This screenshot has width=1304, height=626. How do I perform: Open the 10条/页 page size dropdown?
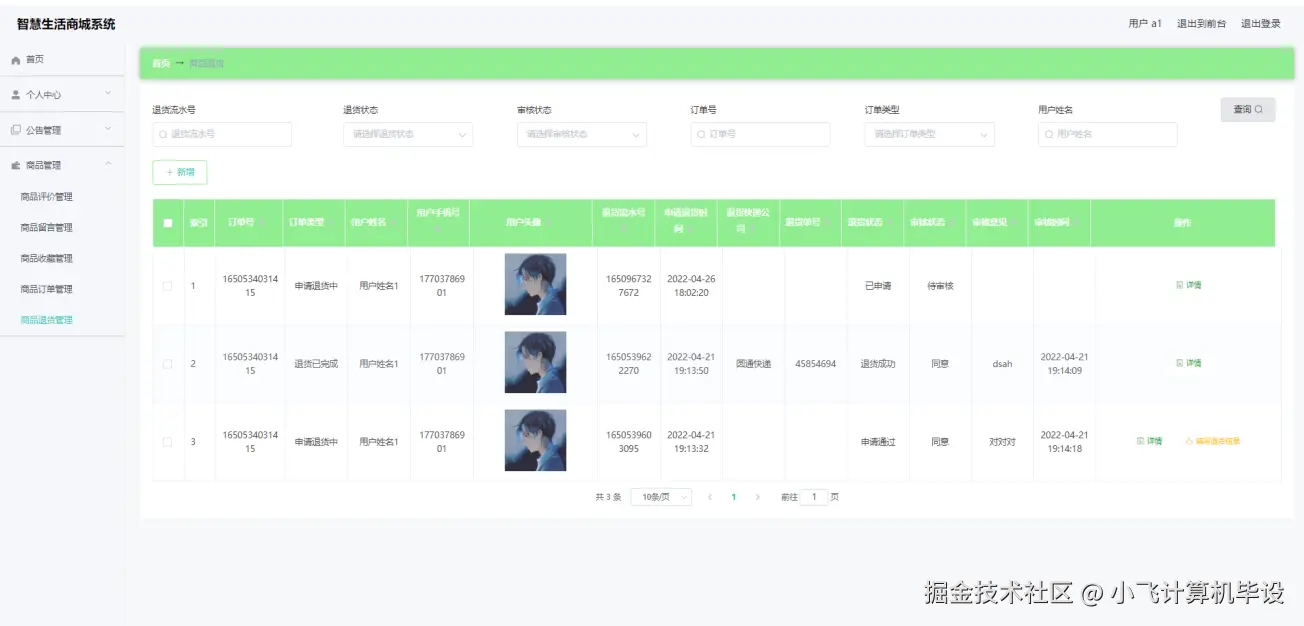click(x=661, y=497)
